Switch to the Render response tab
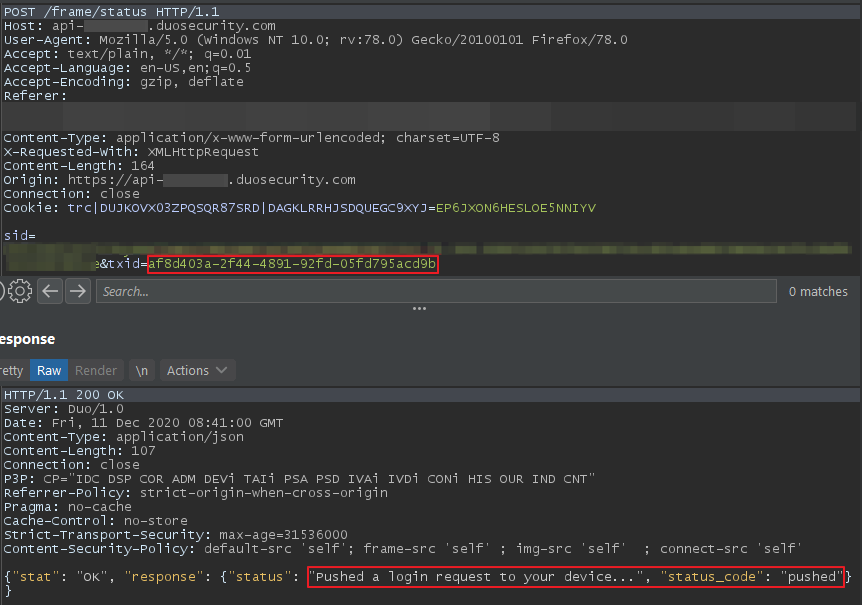Screen dimensions: 862x605 (96, 370)
